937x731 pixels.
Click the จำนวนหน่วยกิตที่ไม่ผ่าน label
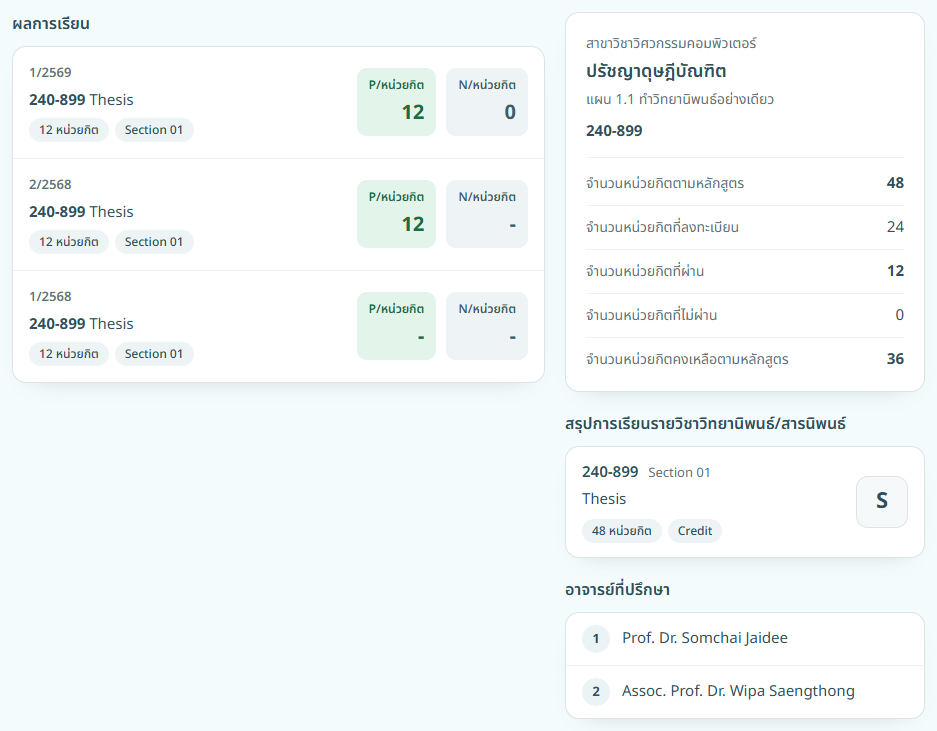click(x=651, y=315)
